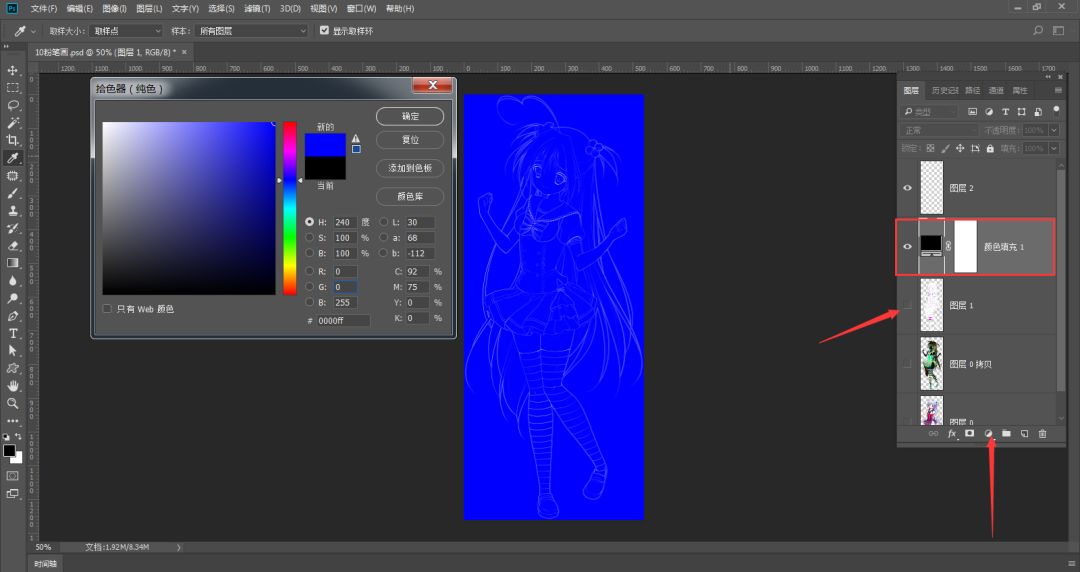This screenshot has height=572, width=1080.
Task: Open the 图像(I) menu
Action: (114, 9)
